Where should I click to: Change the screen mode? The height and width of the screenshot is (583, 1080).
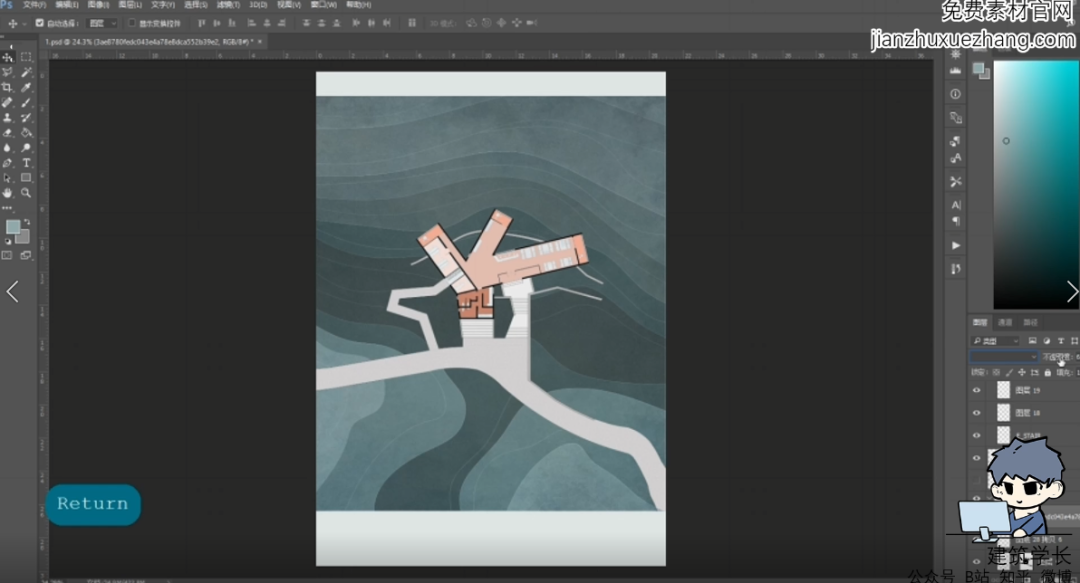26,256
